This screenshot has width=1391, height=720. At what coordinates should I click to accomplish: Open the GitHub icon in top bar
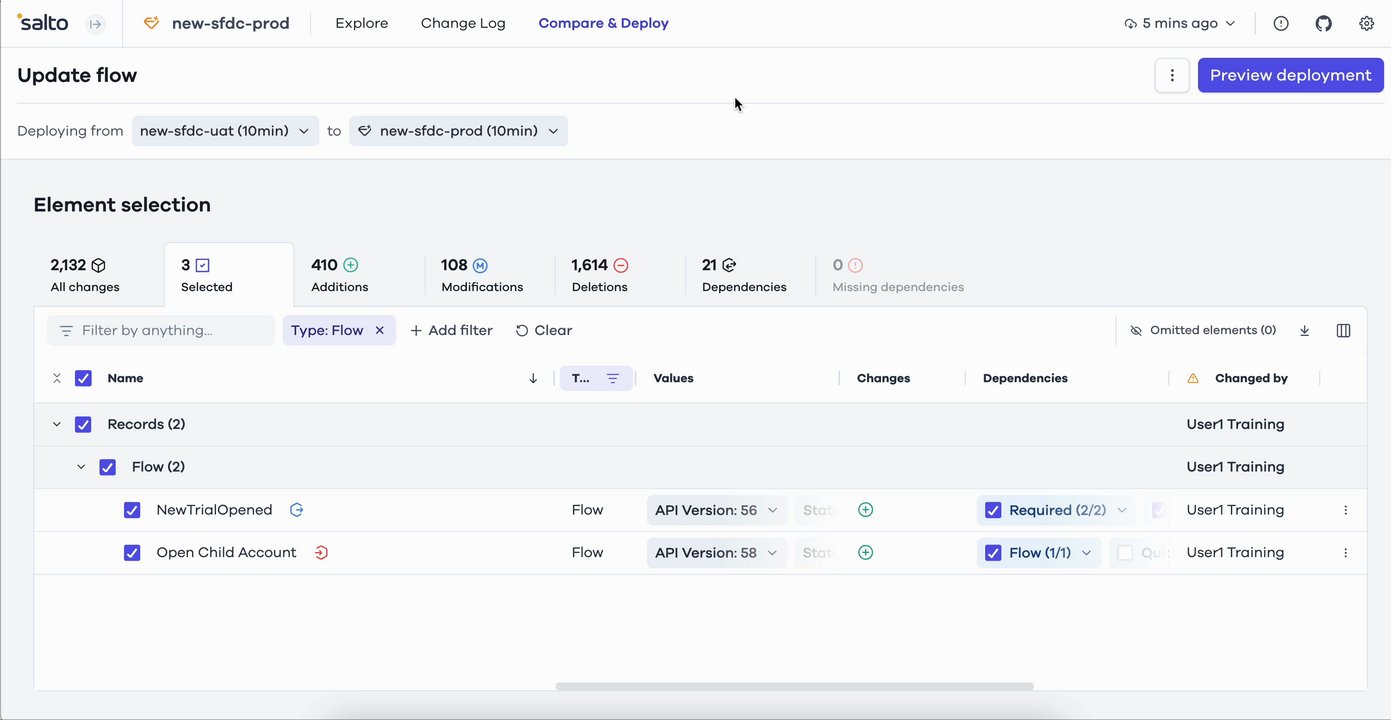click(x=1324, y=23)
